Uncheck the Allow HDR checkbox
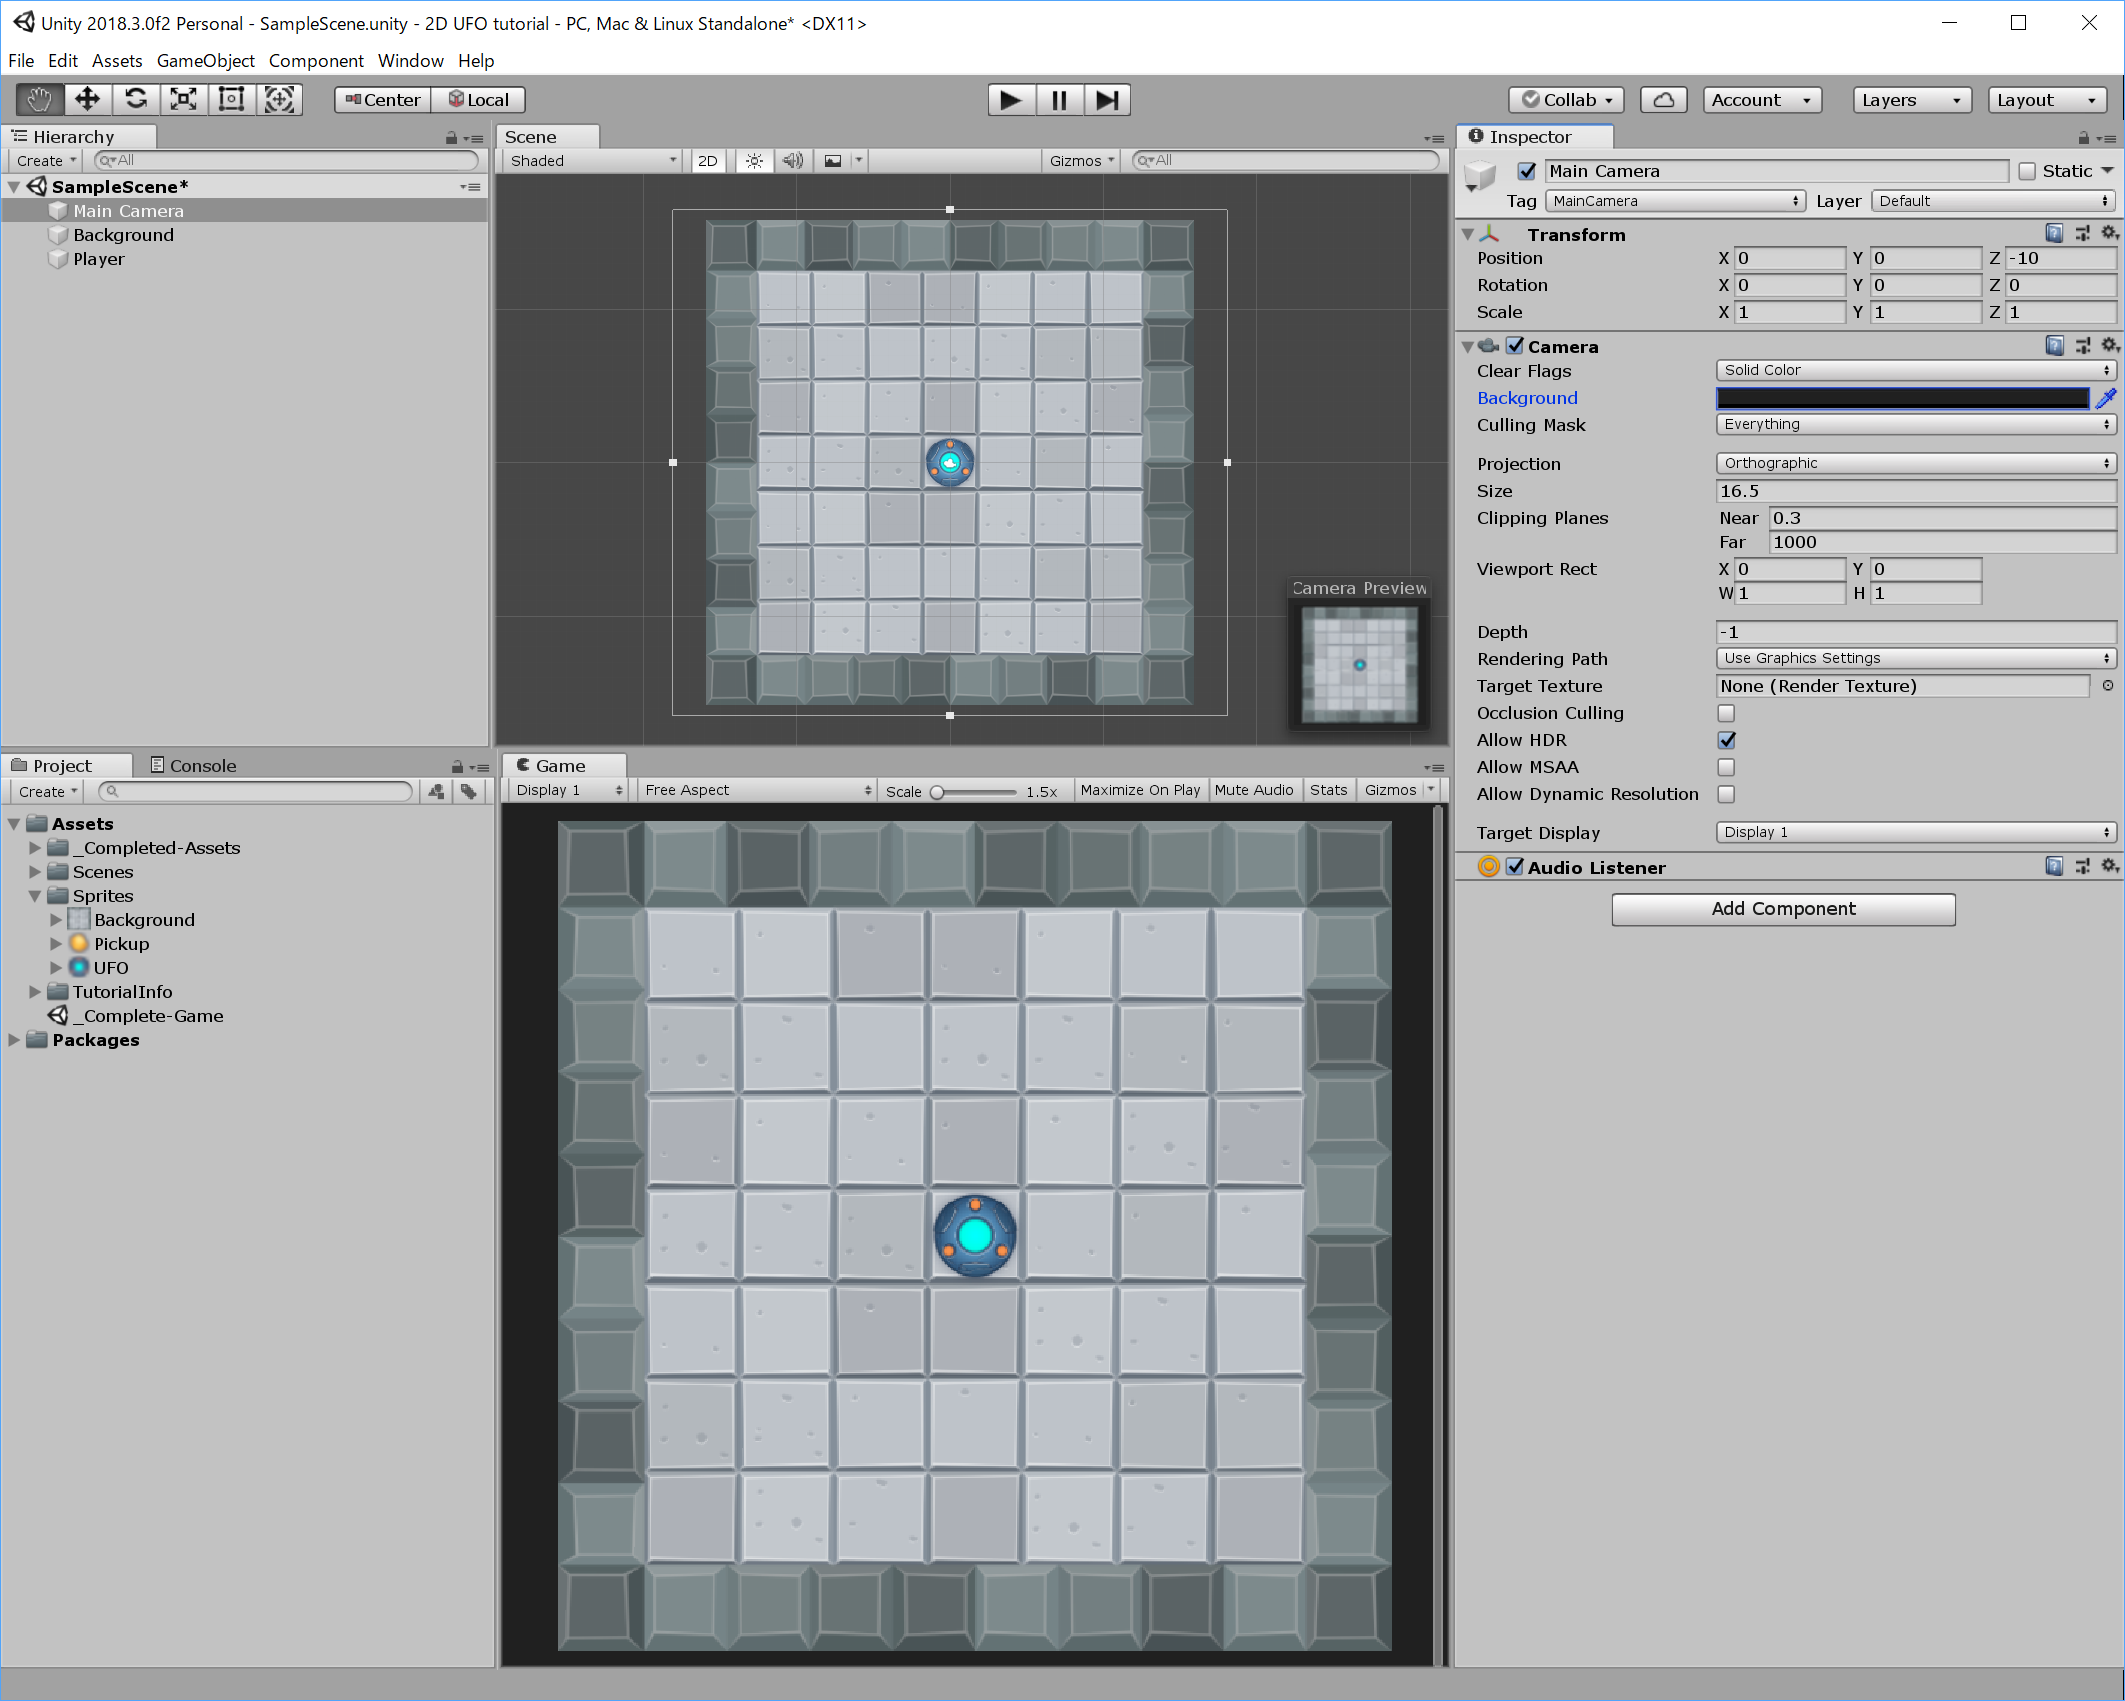 click(x=1726, y=740)
